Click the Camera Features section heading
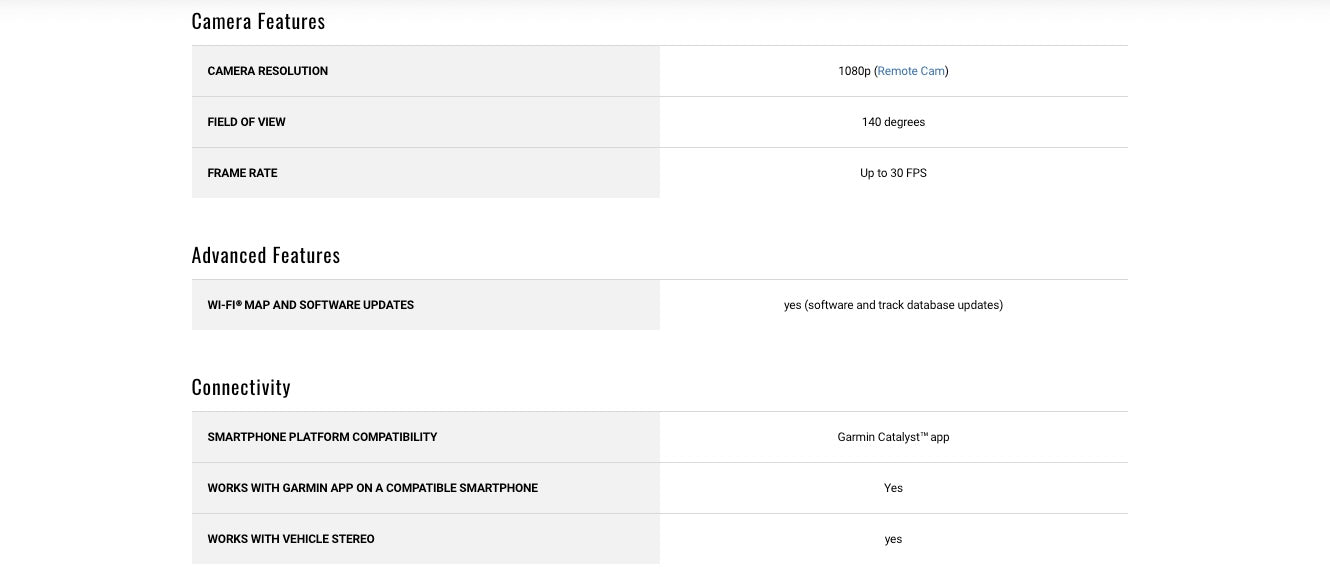1330x581 pixels. point(258,21)
